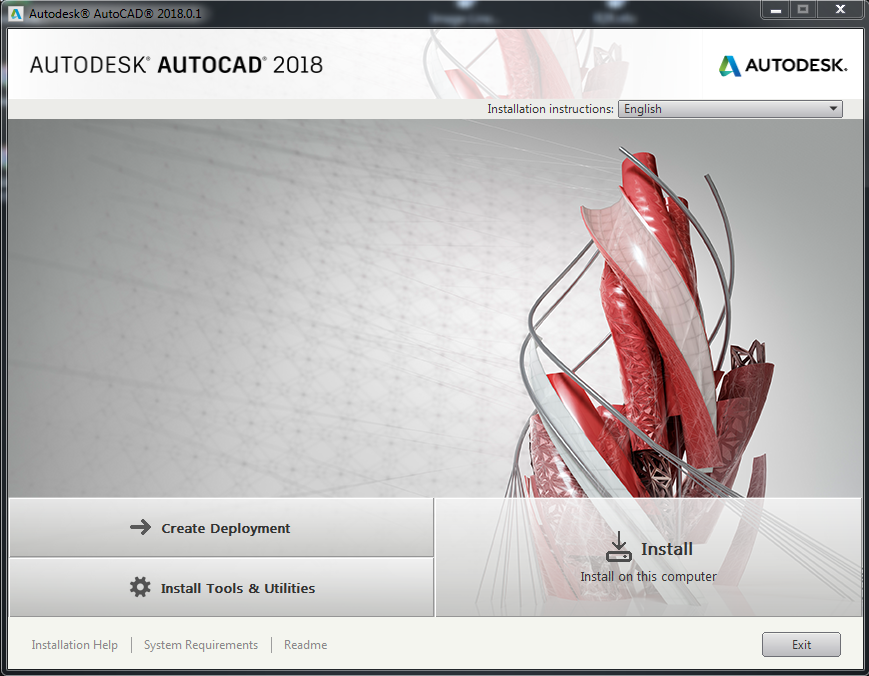Click the Exit button
This screenshot has height=676, width=869.
[x=801, y=644]
